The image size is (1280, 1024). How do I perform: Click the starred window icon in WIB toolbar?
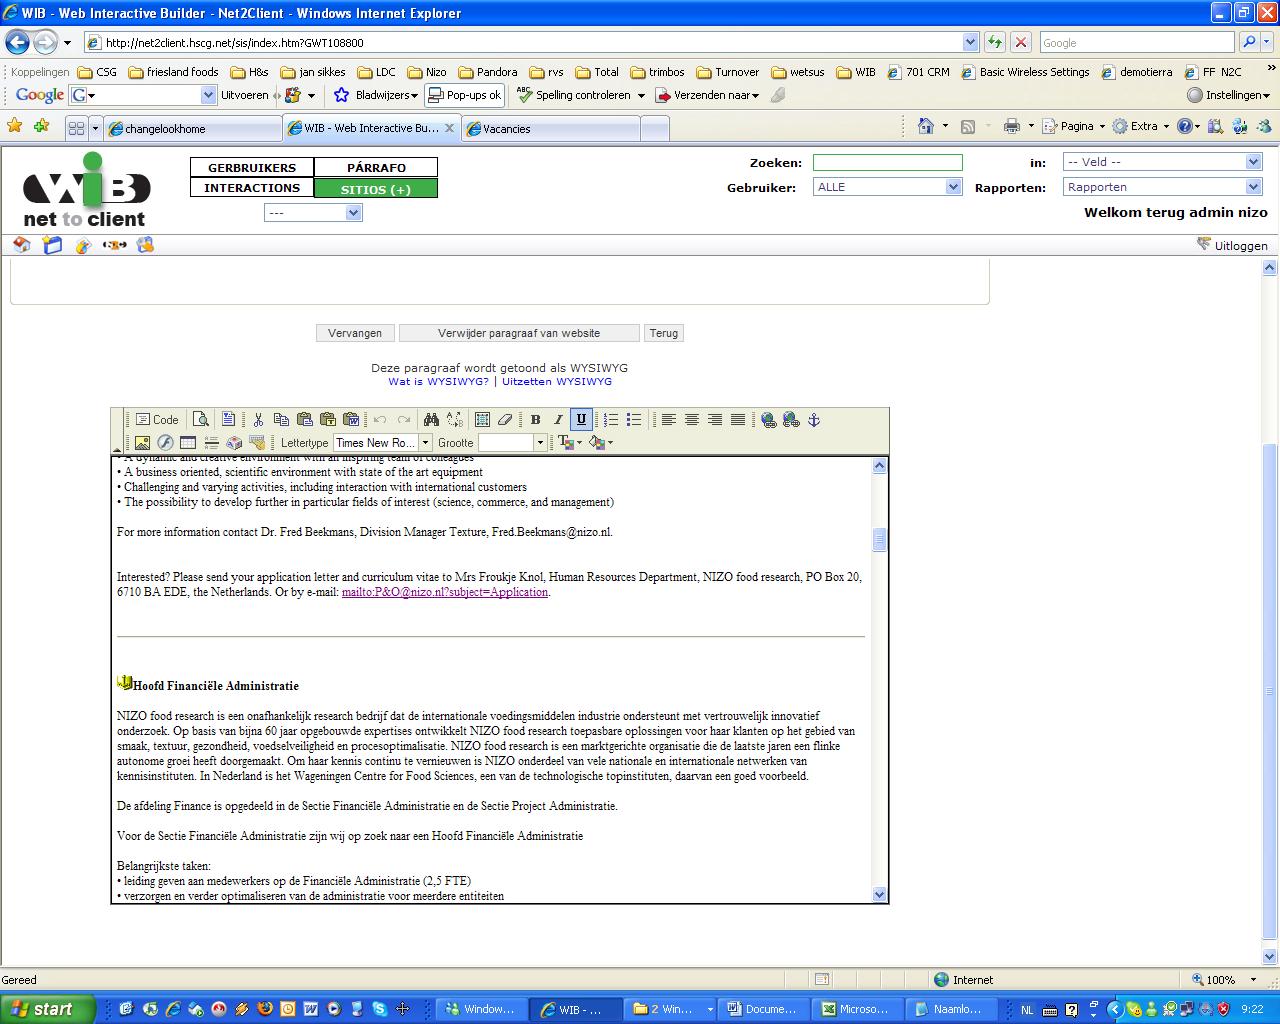tap(53, 245)
